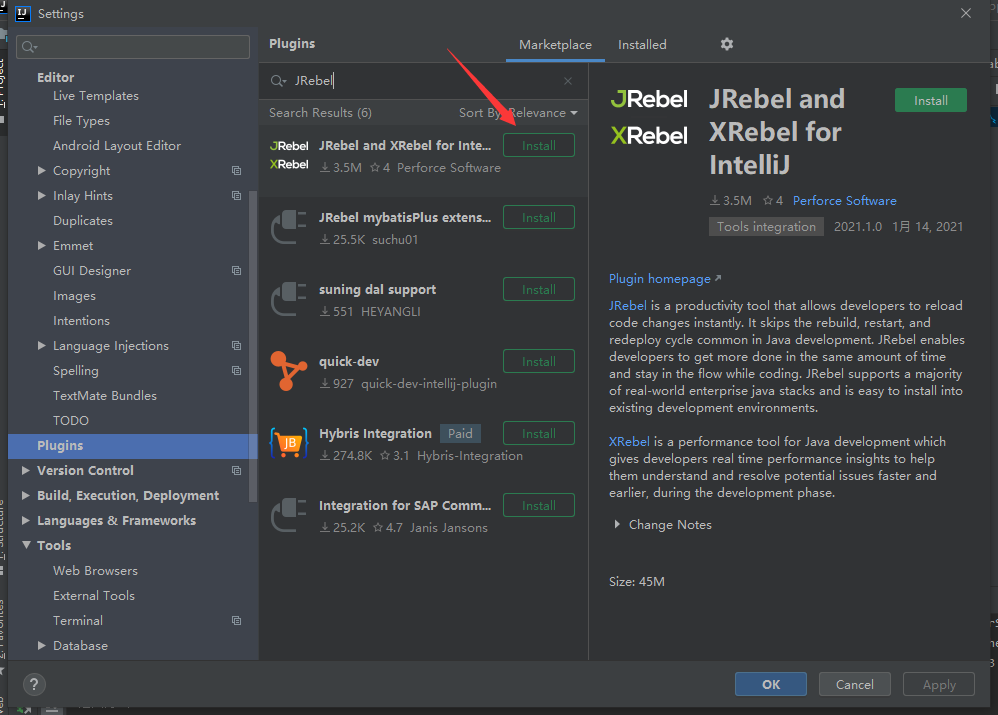The height and width of the screenshot is (715, 998).
Task: Install JRebel and XRebel from results list
Action: click(538, 146)
